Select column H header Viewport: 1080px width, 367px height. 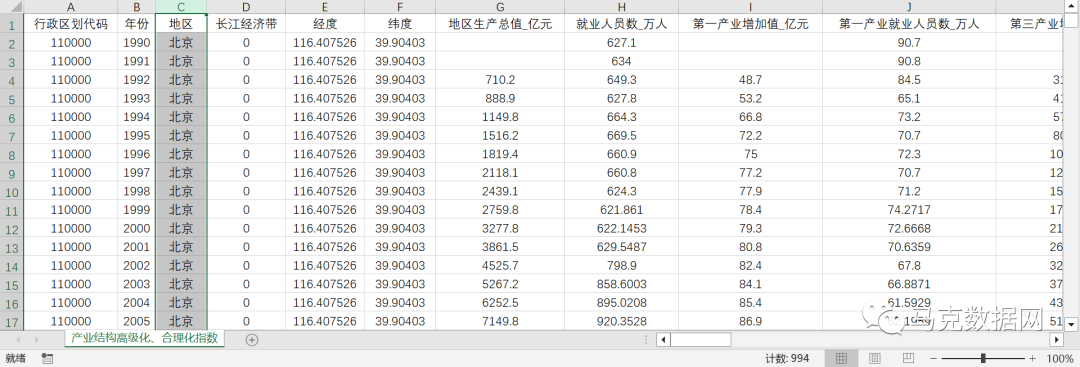tap(621, 7)
